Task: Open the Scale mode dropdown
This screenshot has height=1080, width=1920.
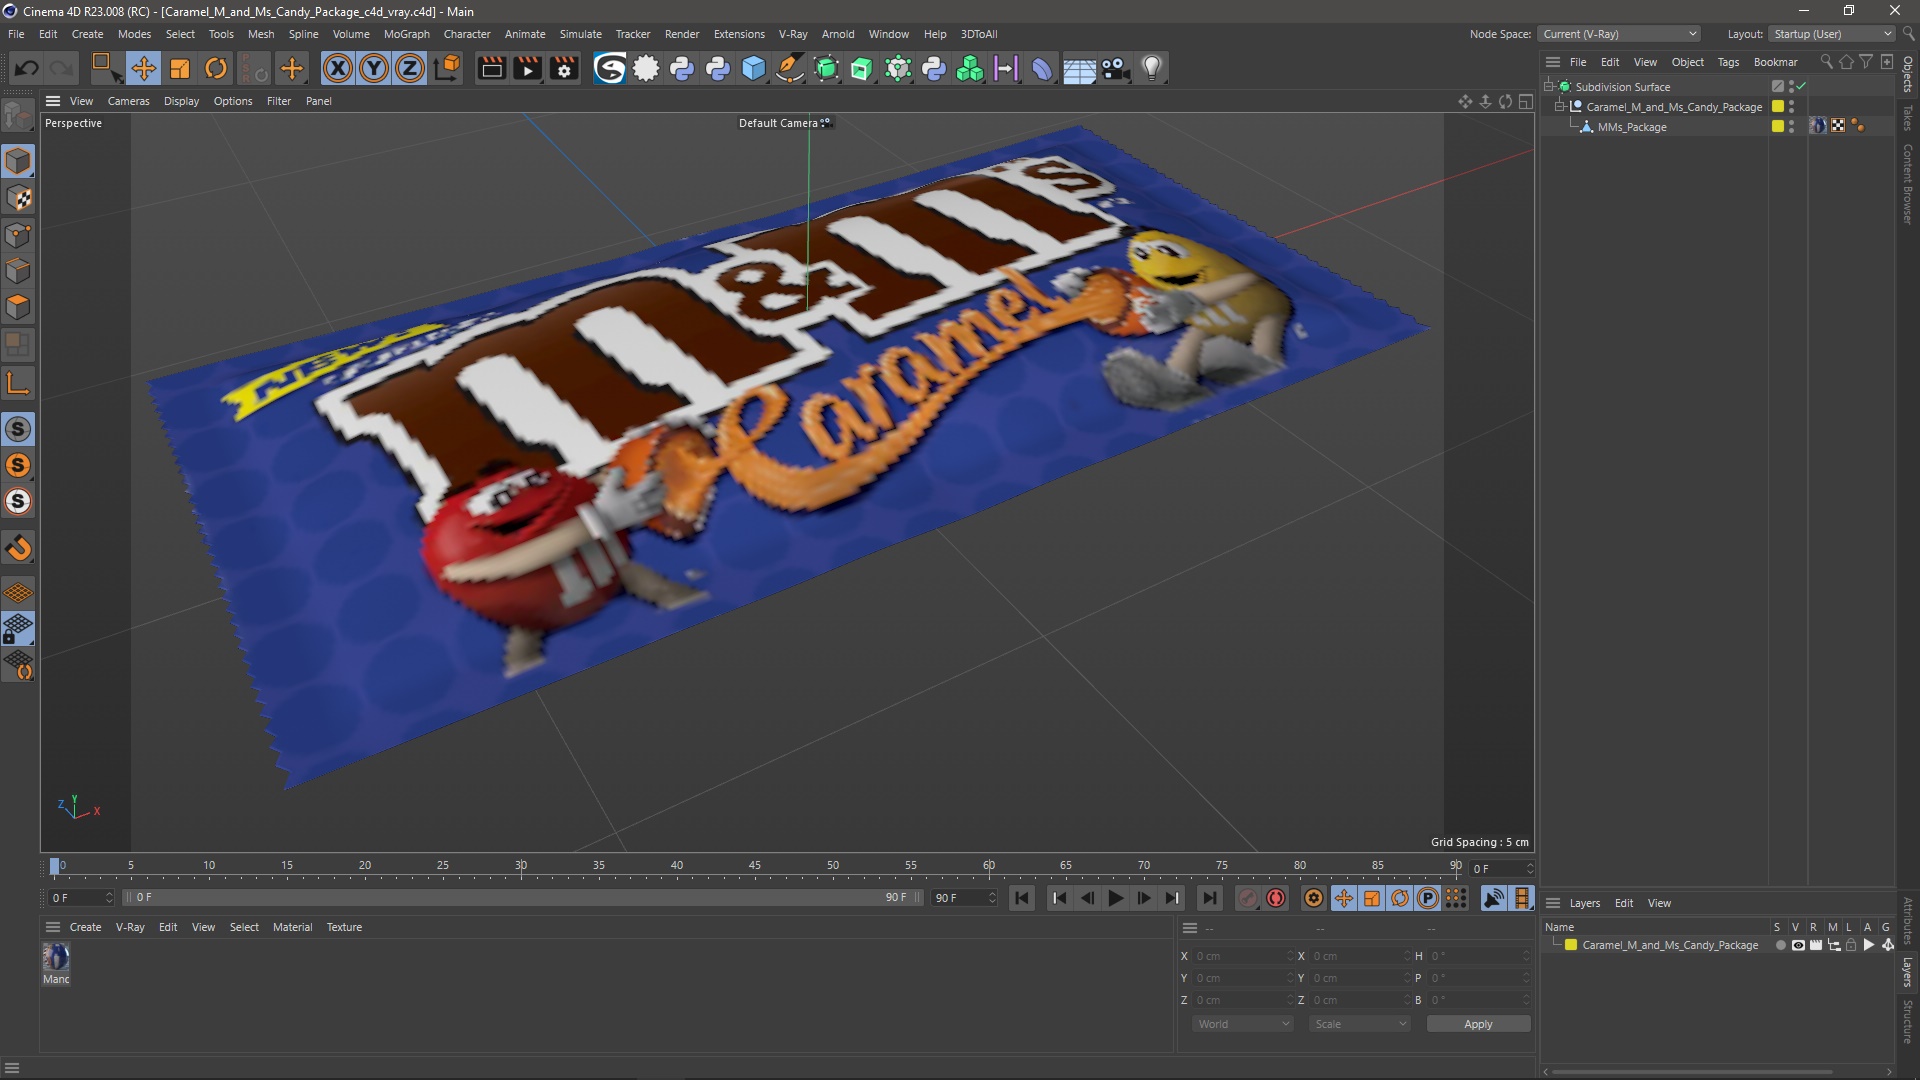Action: pos(1360,1024)
